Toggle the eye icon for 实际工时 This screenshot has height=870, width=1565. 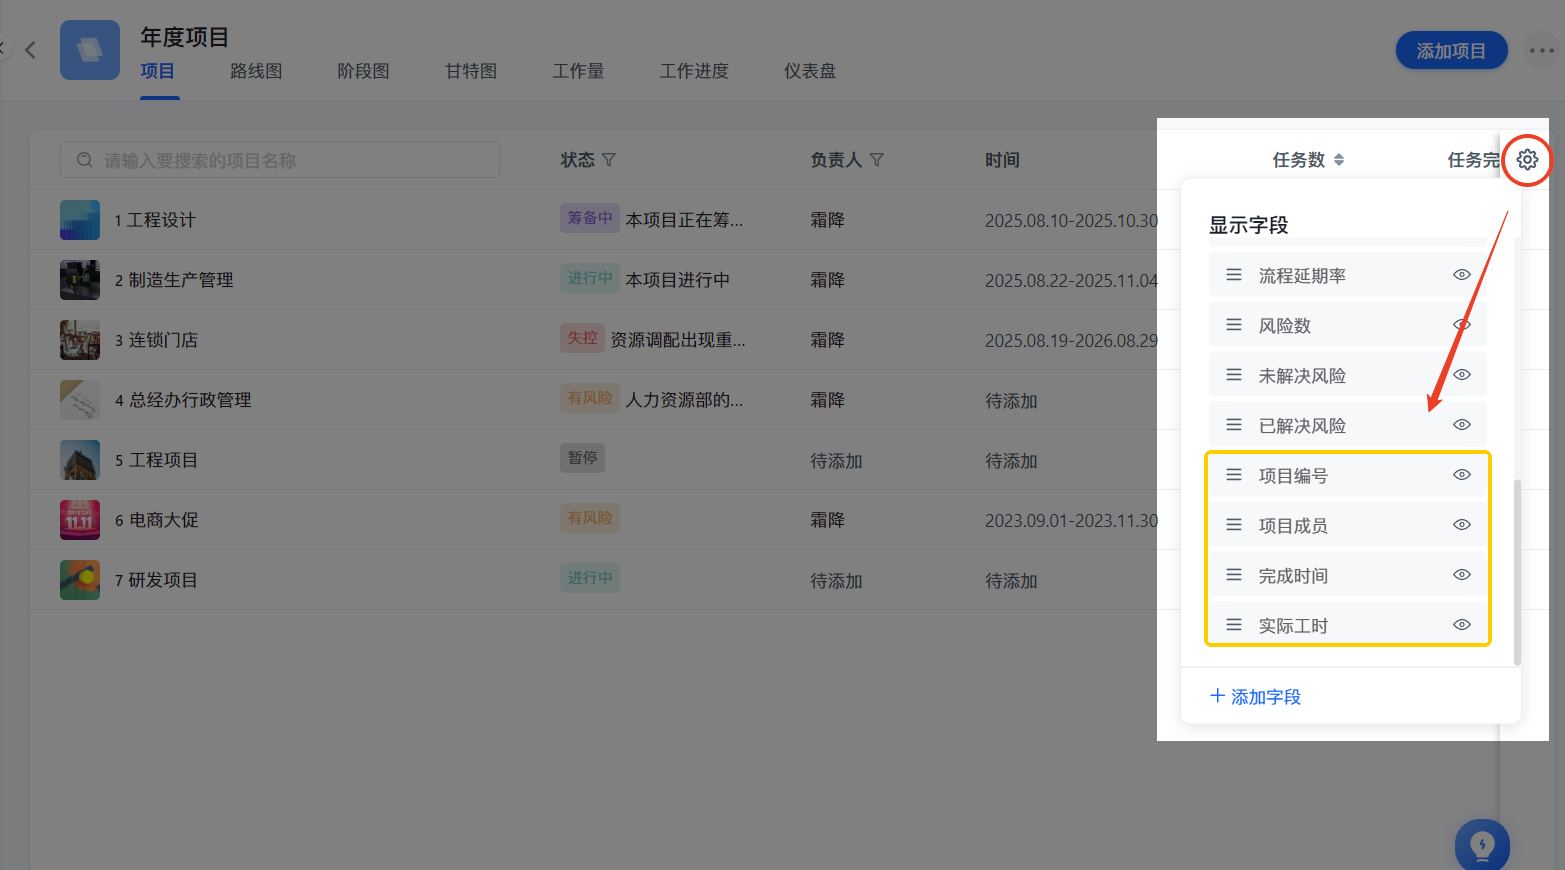click(1461, 624)
